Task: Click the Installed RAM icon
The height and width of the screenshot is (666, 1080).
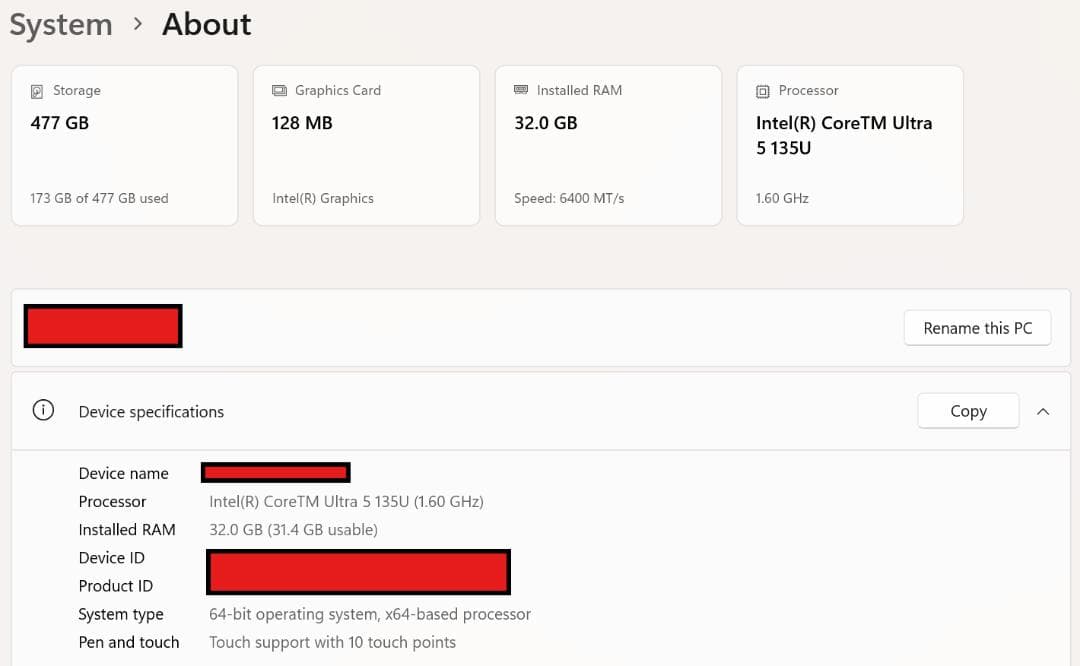Action: [x=521, y=90]
